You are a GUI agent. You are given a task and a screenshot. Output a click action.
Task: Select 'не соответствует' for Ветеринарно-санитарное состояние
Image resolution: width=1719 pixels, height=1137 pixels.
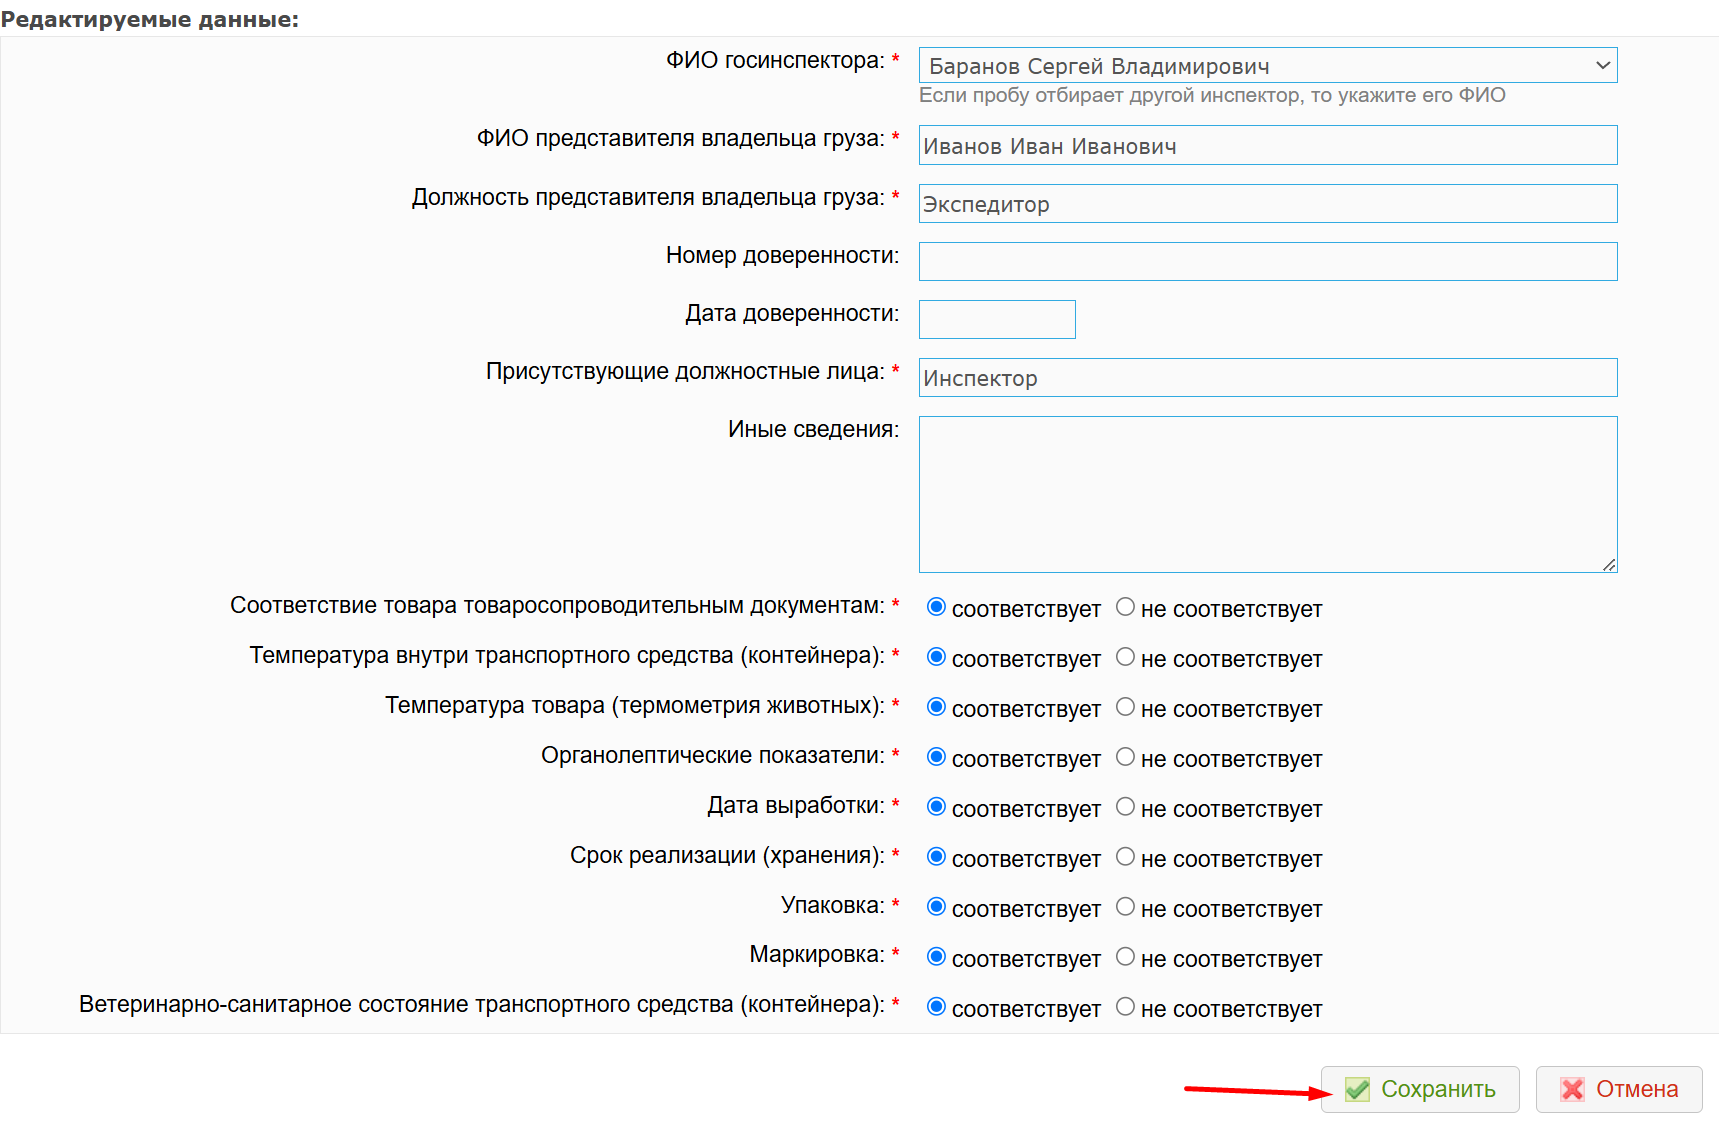pyautogui.click(x=1125, y=1007)
